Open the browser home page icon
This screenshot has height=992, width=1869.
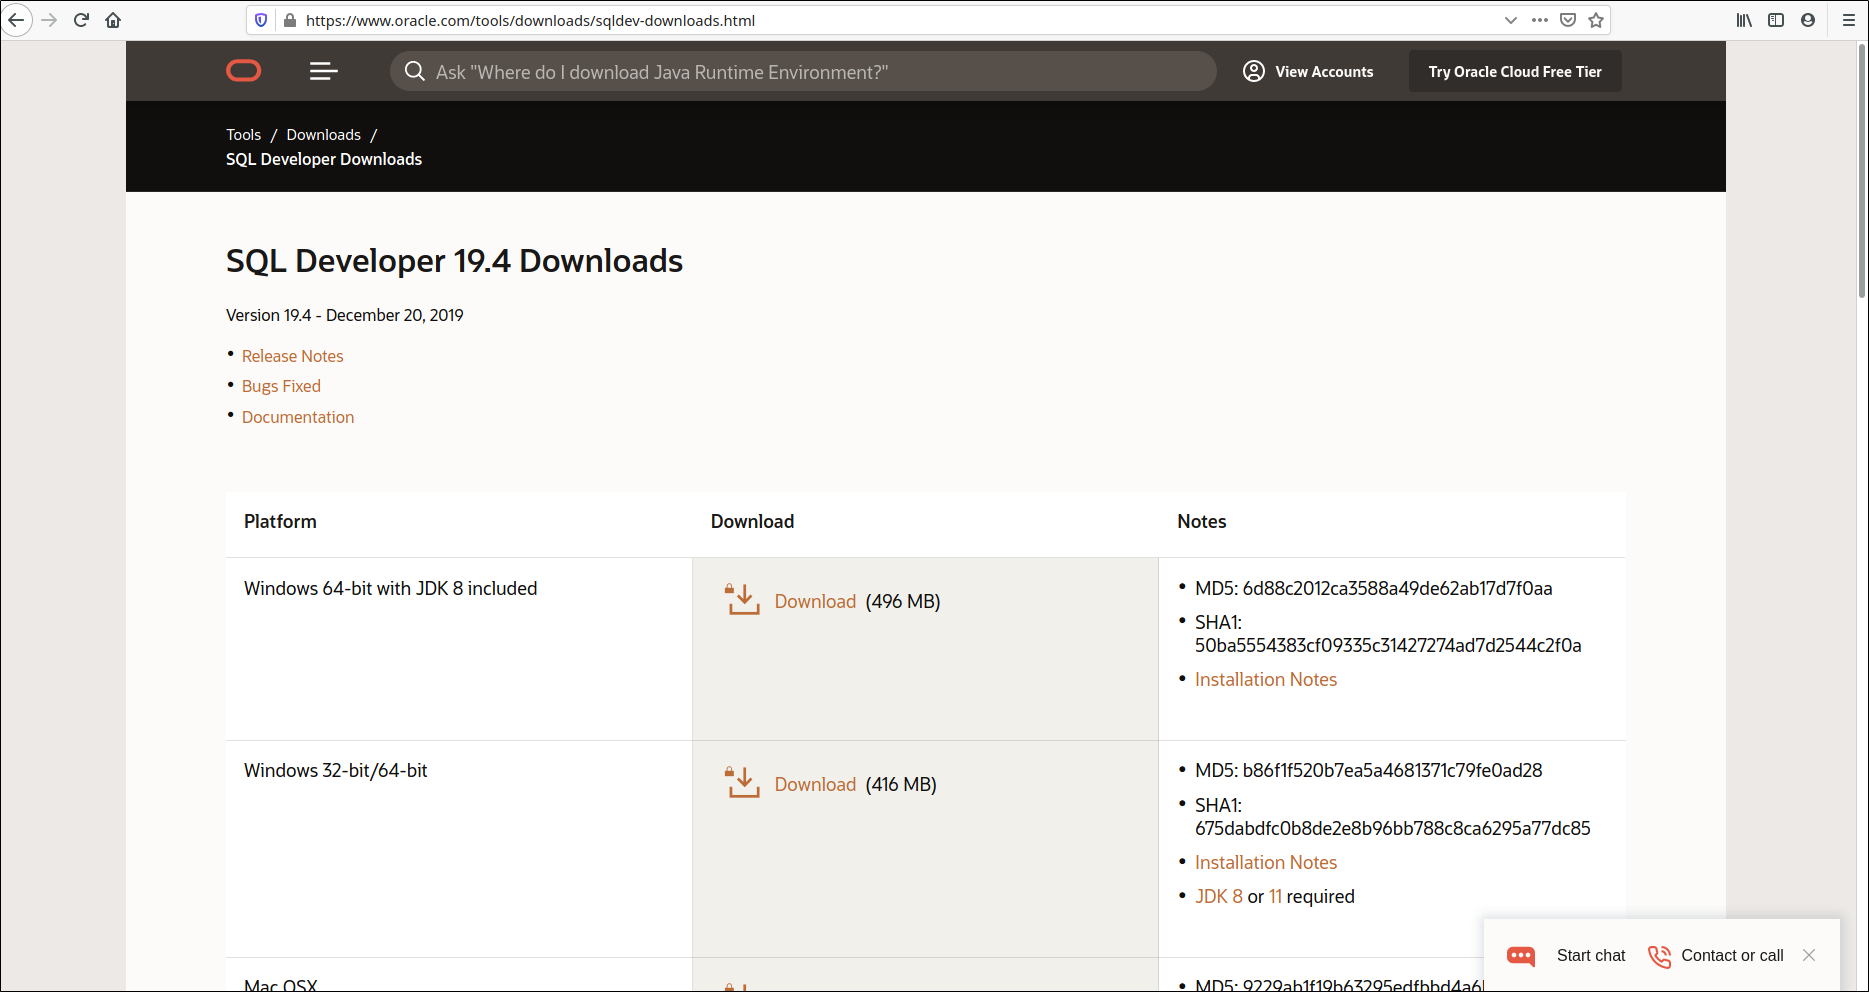coord(113,20)
